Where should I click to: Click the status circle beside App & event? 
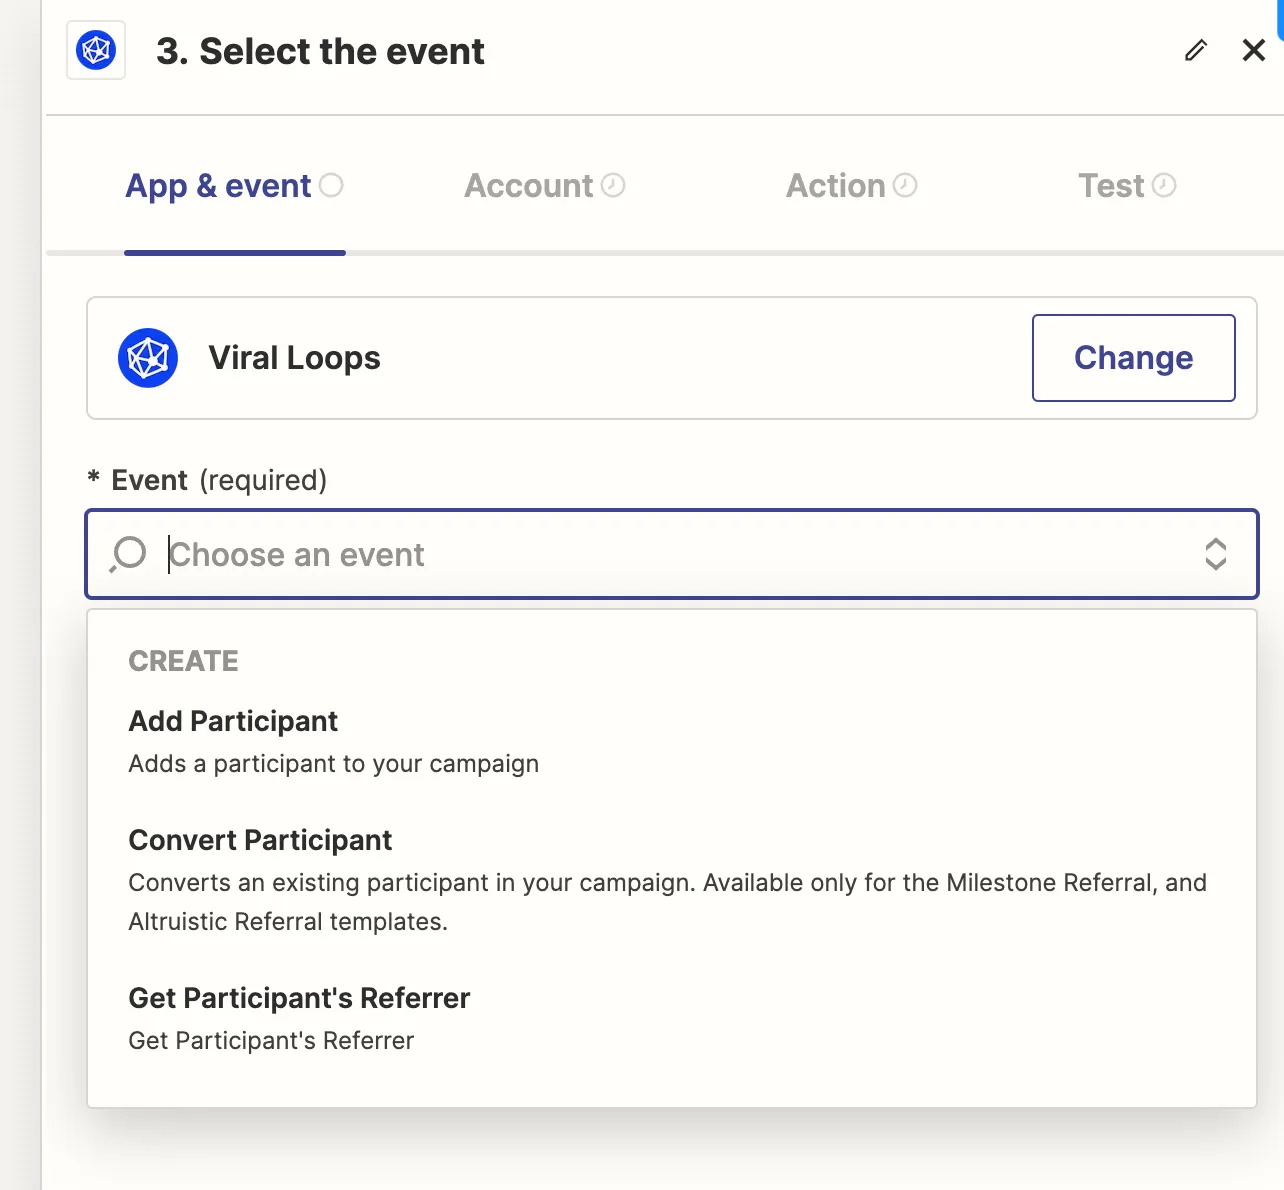[x=331, y=185]
